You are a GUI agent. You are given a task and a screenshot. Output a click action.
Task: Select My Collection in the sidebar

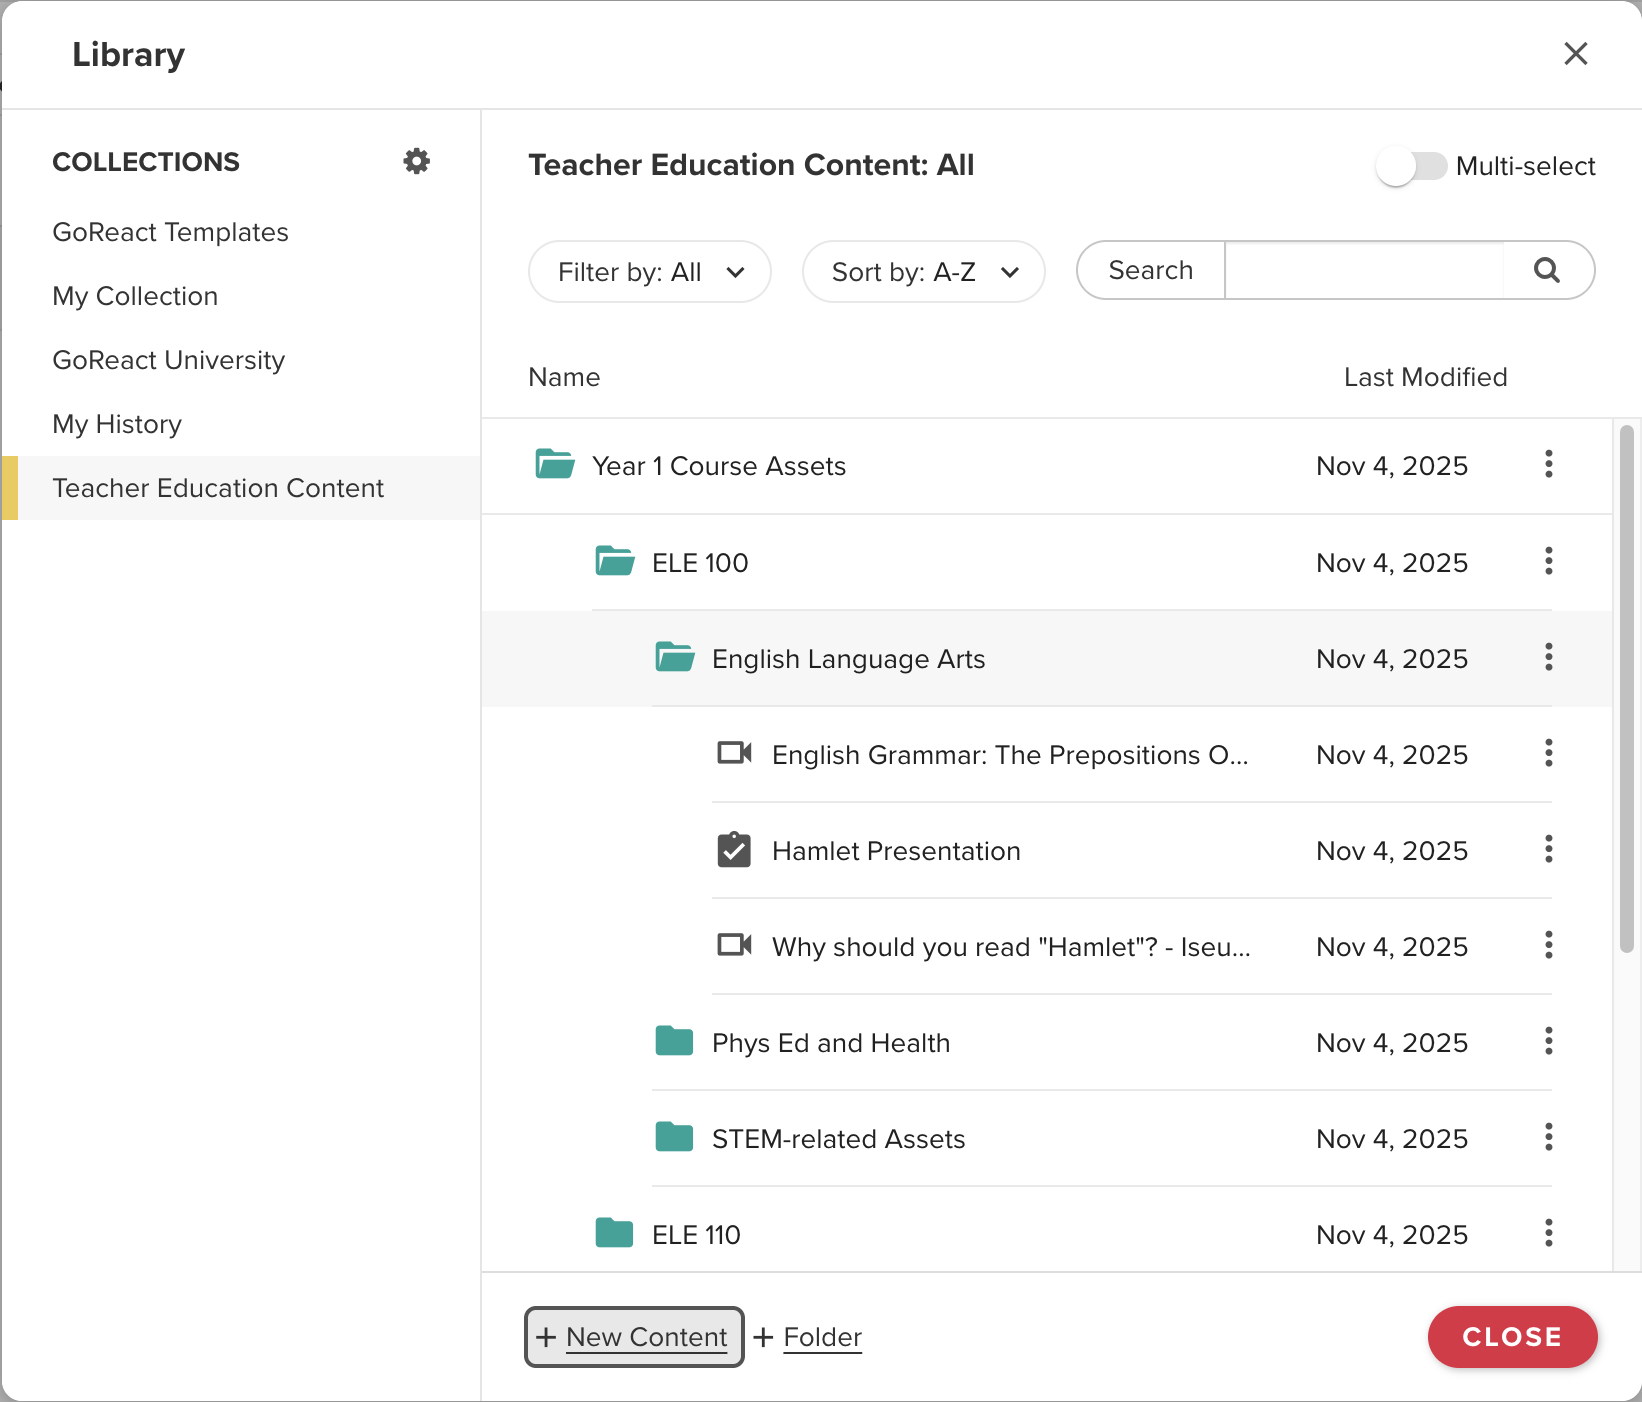click(135, 296)
